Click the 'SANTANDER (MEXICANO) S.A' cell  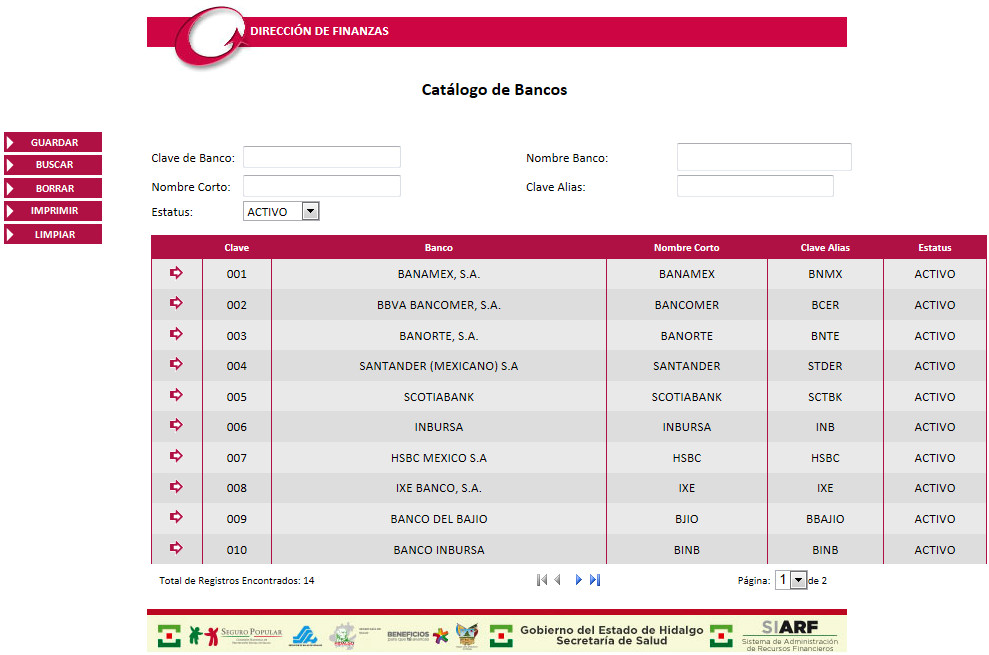tap(438, 366)
